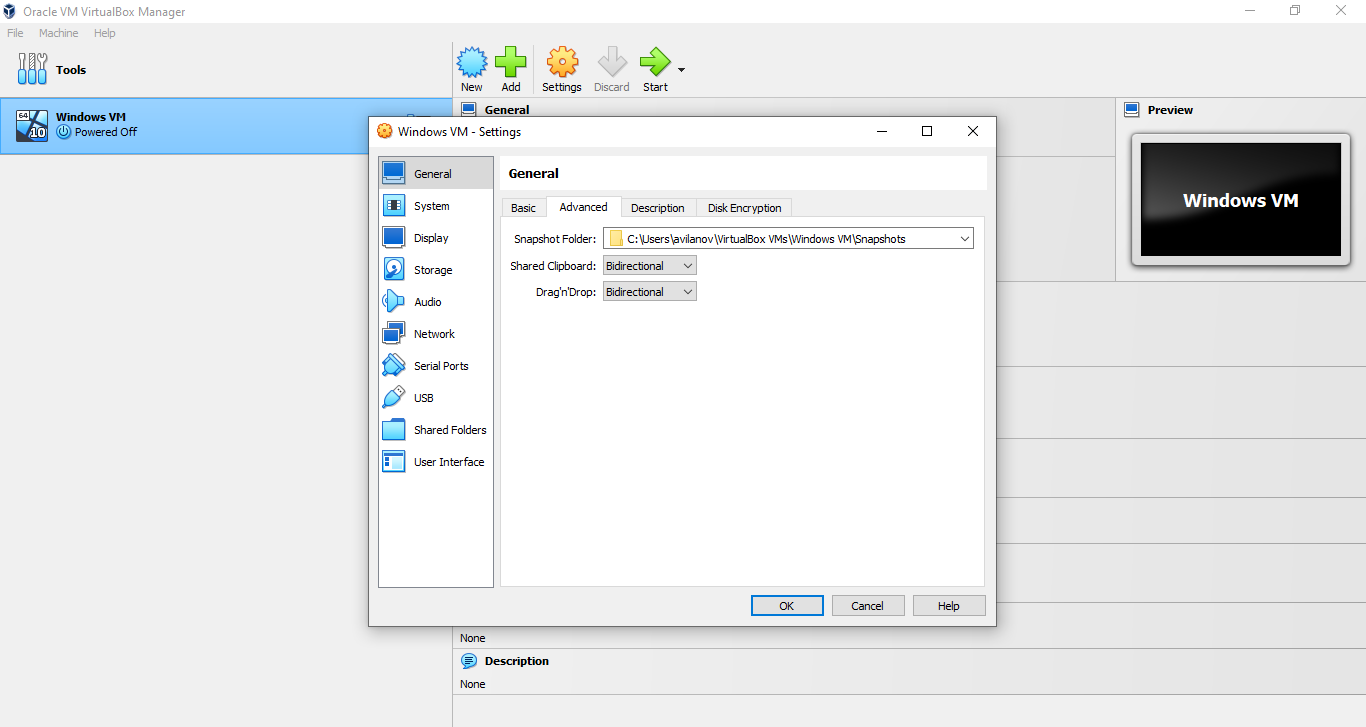Open the USB settings category

[436, 398]
